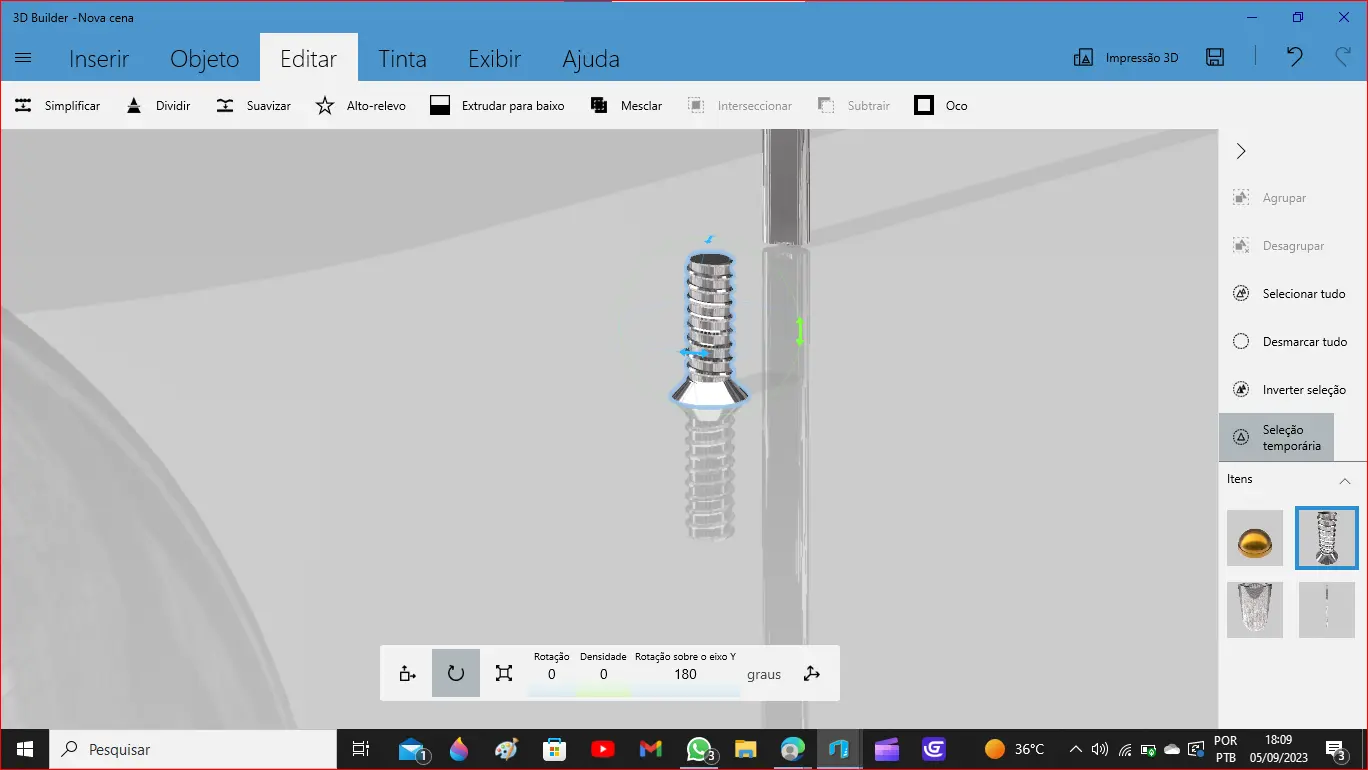Collapse the right sidebar using the arrow
The image size is (1368, 770).
(x=1240, y=150)
